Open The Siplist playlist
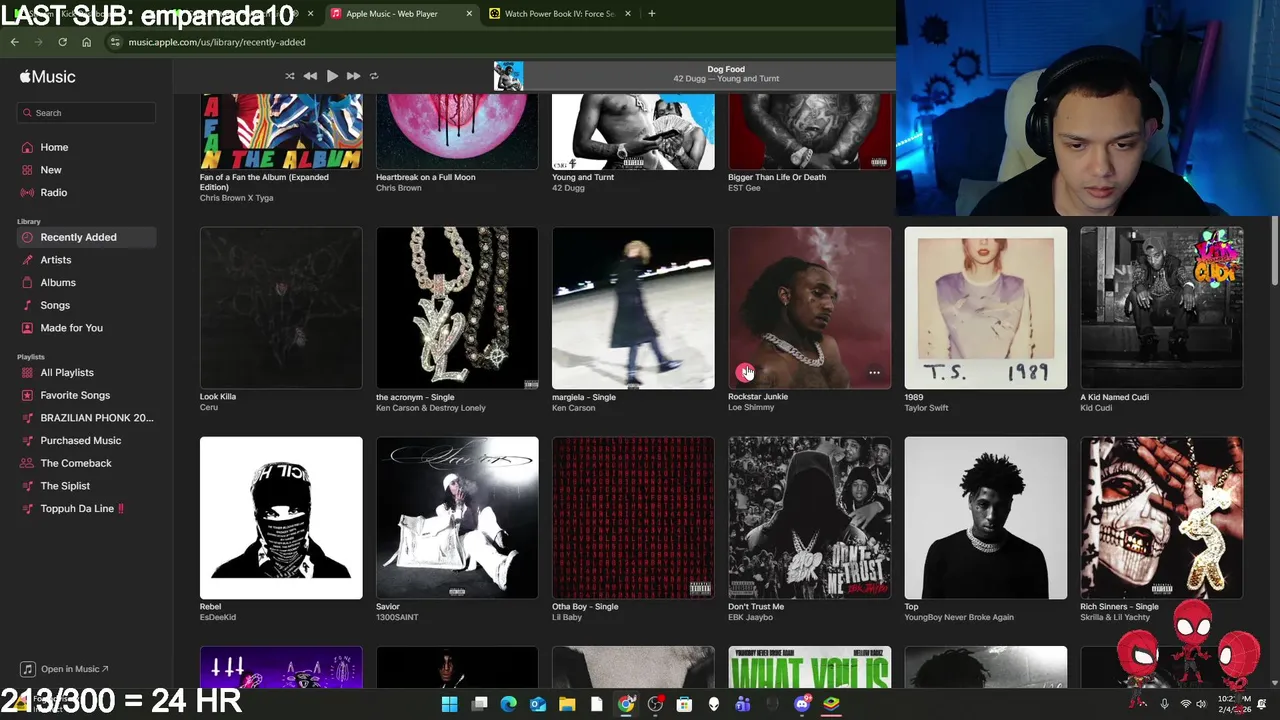This screenshot has width=1280, height=720. (x=65, y=486)
